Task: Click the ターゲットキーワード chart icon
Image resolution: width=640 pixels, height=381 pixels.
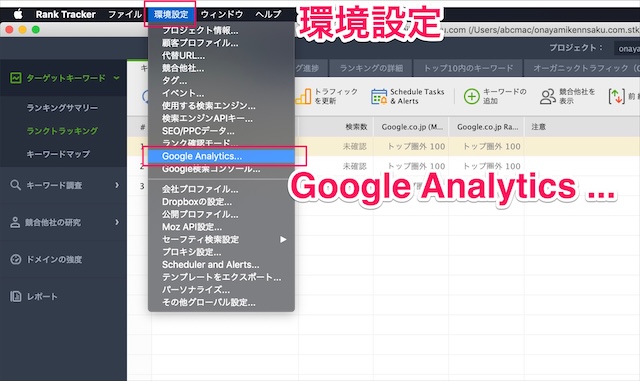Action: coord(16,78)
